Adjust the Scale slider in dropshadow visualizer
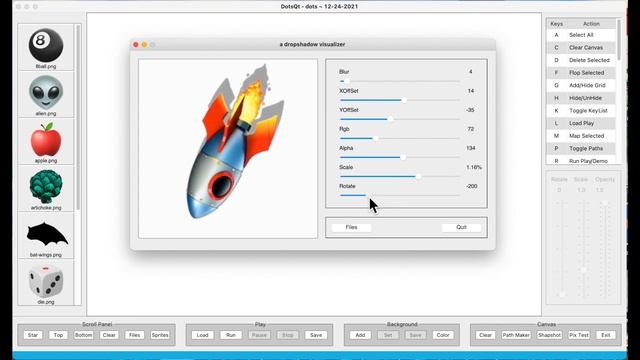Image resolution: width=640 pixels, height=360 pixels. 400,176
